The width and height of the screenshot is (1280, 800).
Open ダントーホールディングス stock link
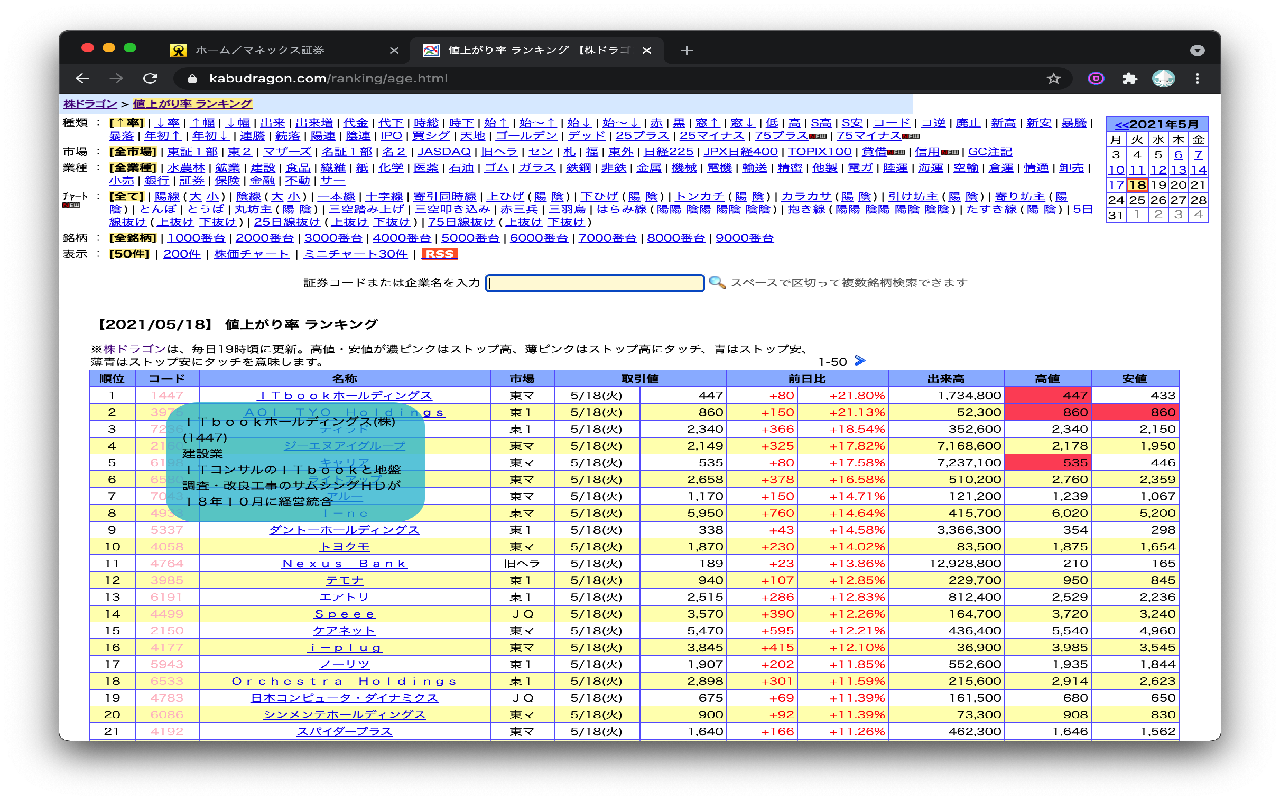tap(345, 529)
